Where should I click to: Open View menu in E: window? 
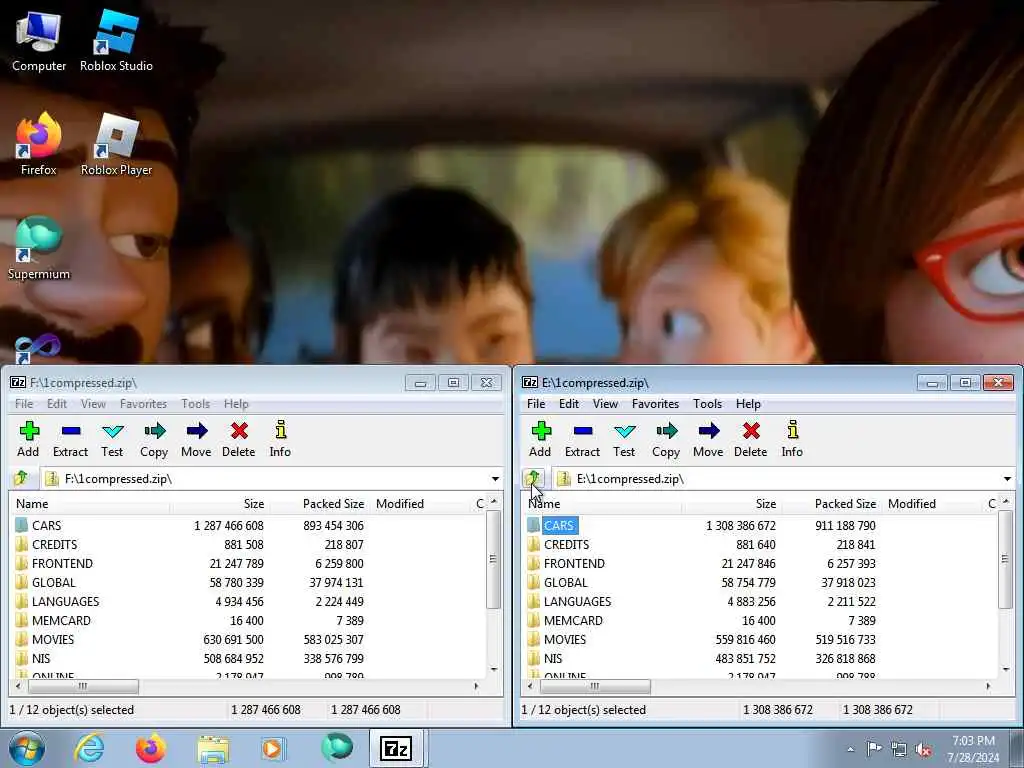pyautogui.click(x=605, y=404)
